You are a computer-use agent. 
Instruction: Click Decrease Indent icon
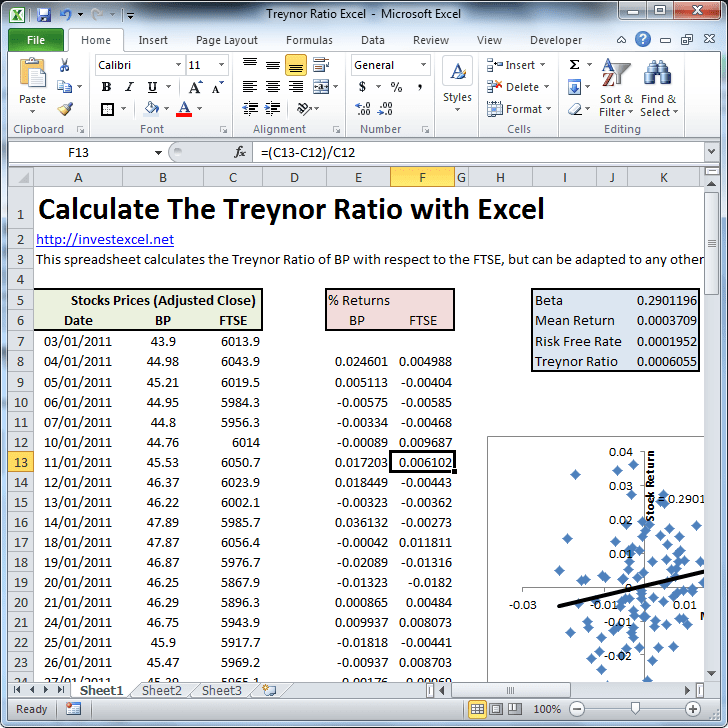pyautogui.click(x=250, y=109)
